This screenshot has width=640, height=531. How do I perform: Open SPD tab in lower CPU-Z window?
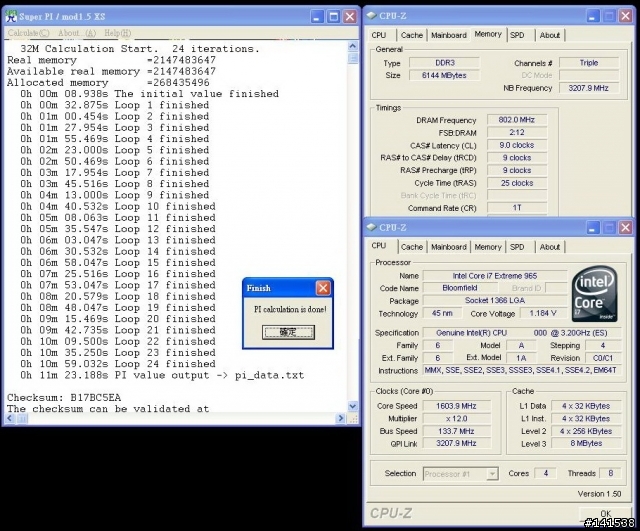pyautogui.click(x=517, y=247)
